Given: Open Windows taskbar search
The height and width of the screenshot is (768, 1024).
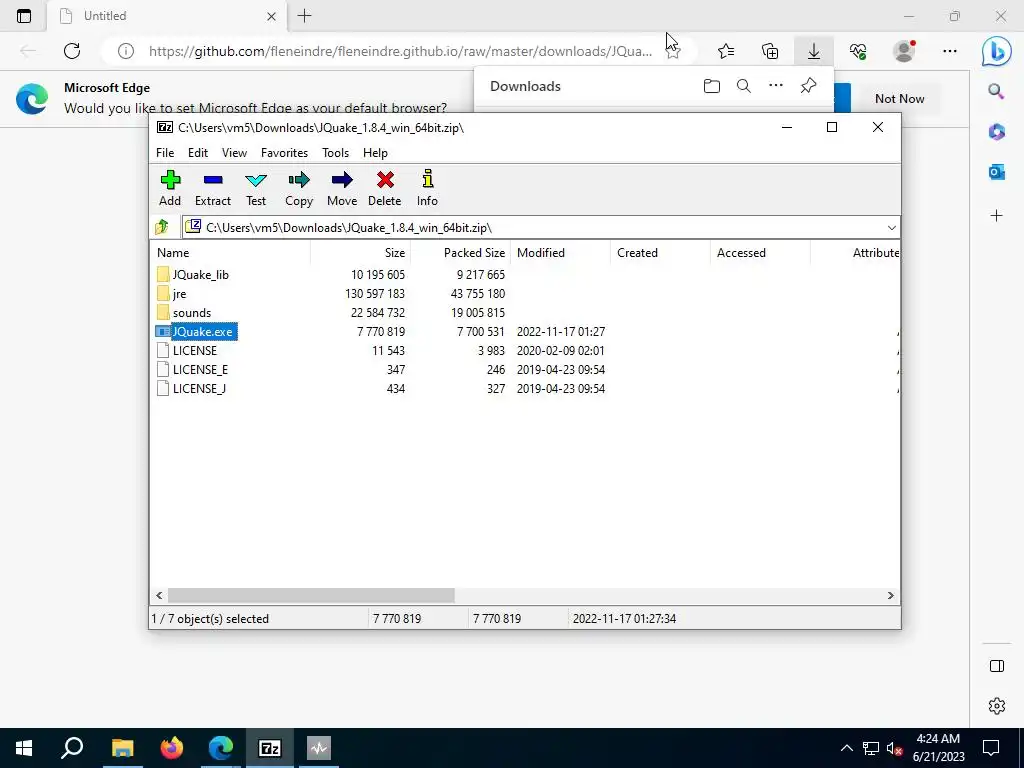Looking at the screenshot, I should (72, 748).
